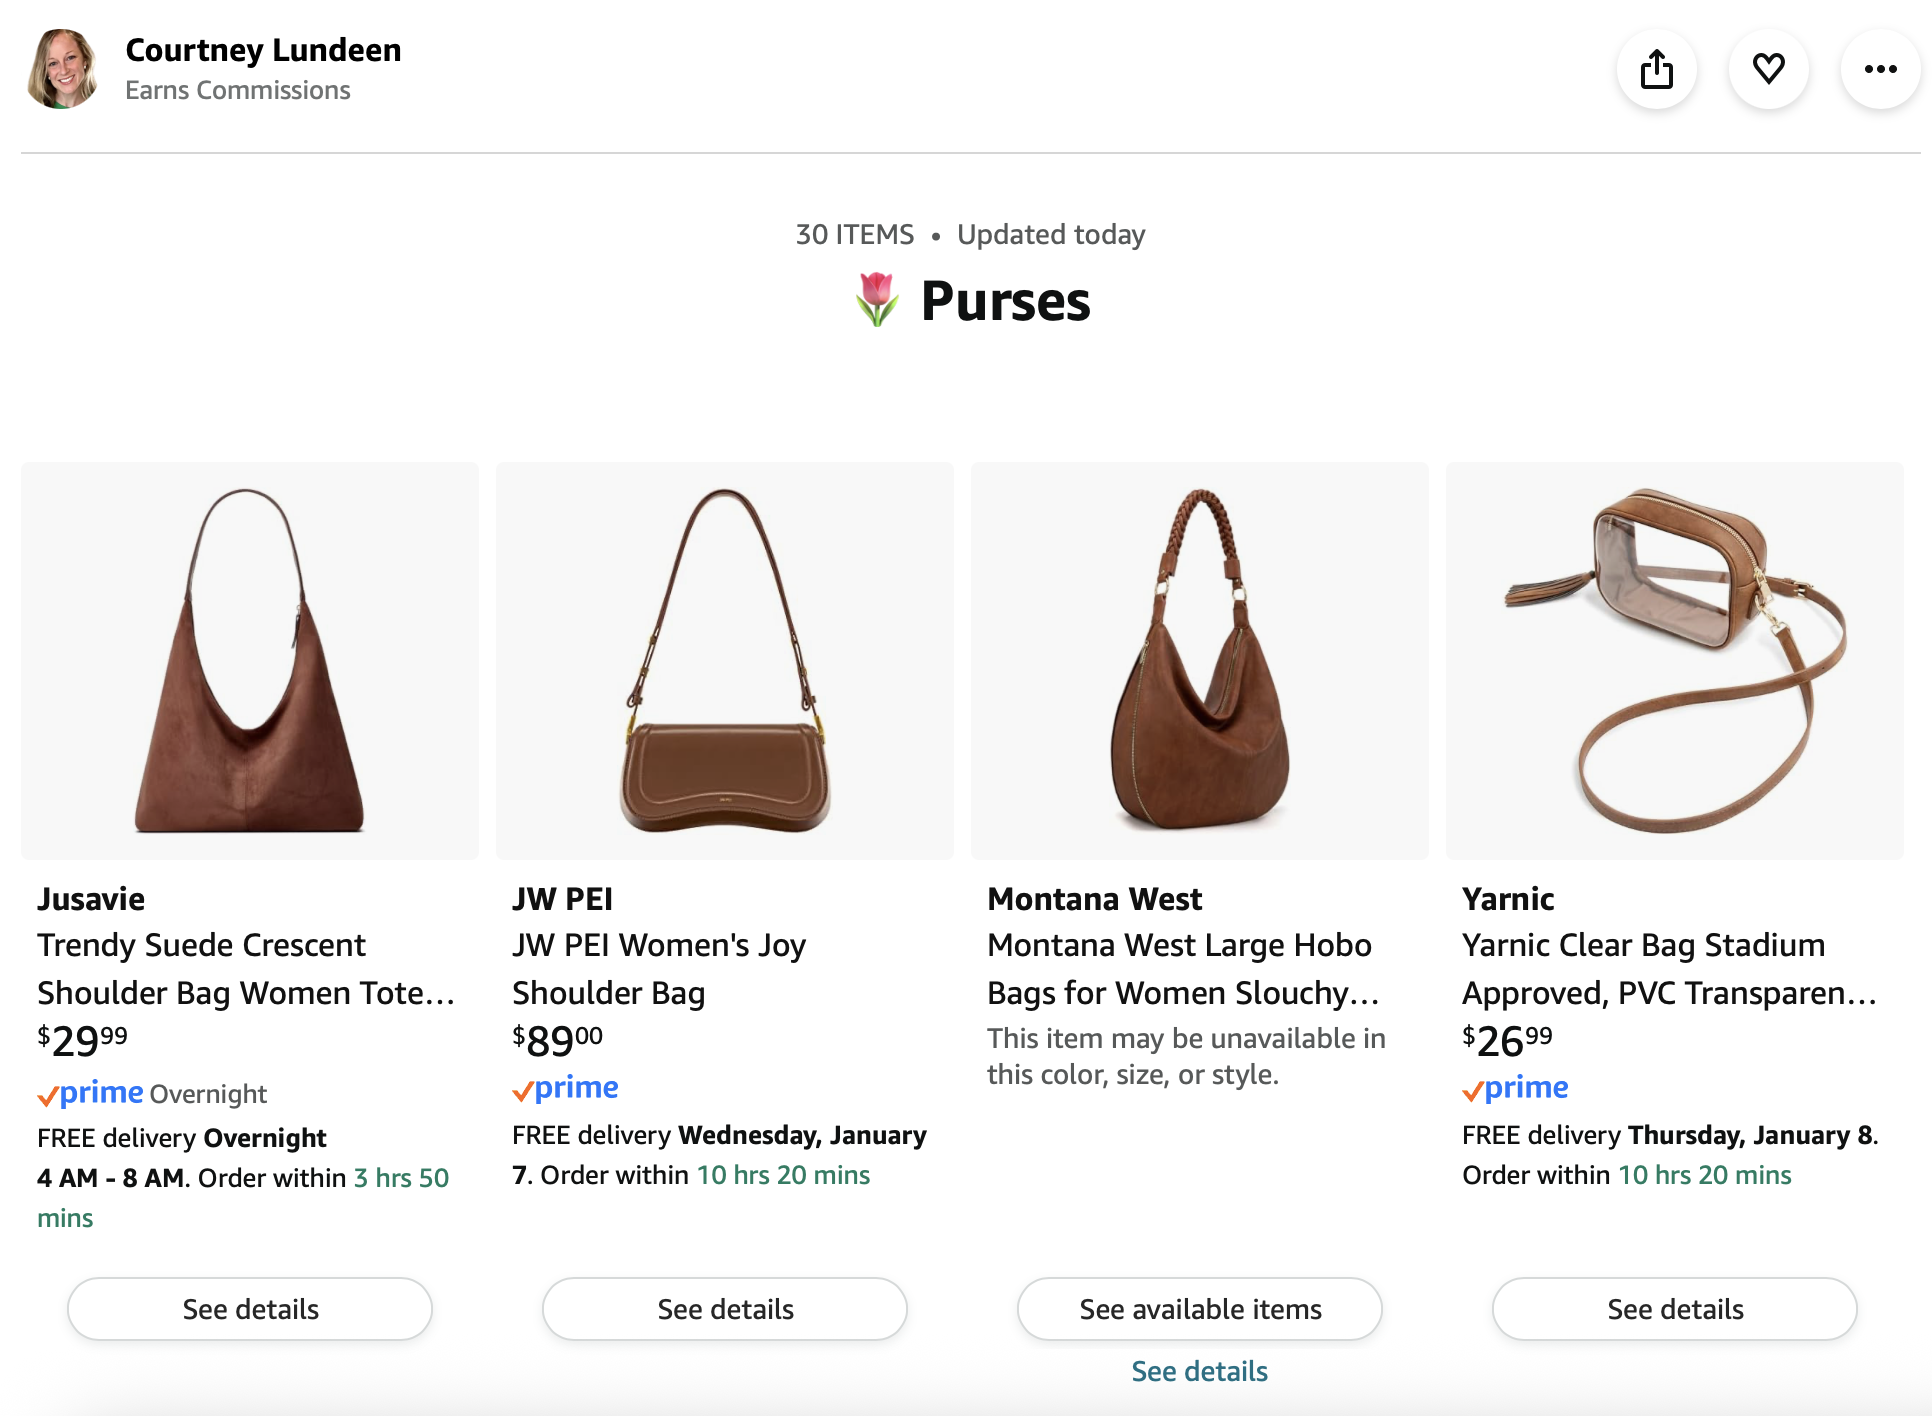Click the Courtney Lundeen name link
Screen dimensions: 1932x1416
[x=263, y=50]
